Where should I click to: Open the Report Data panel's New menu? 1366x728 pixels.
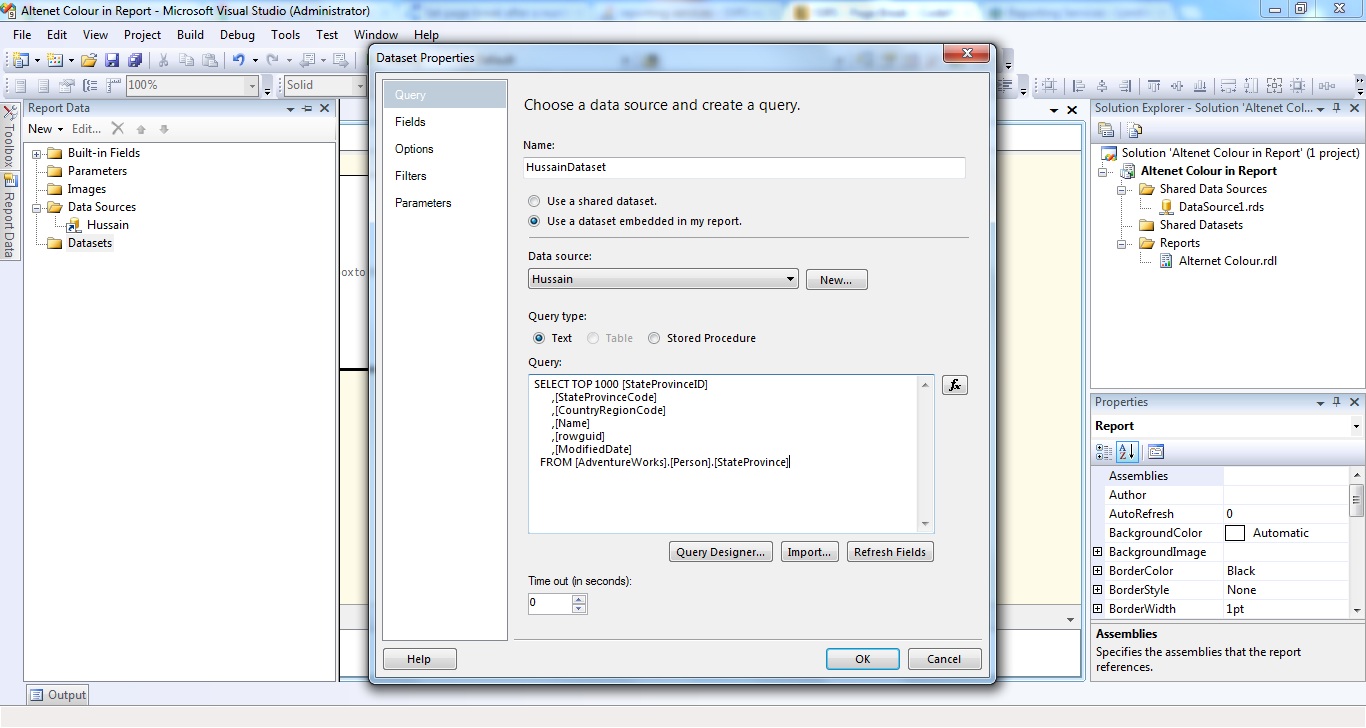point(44,128)
